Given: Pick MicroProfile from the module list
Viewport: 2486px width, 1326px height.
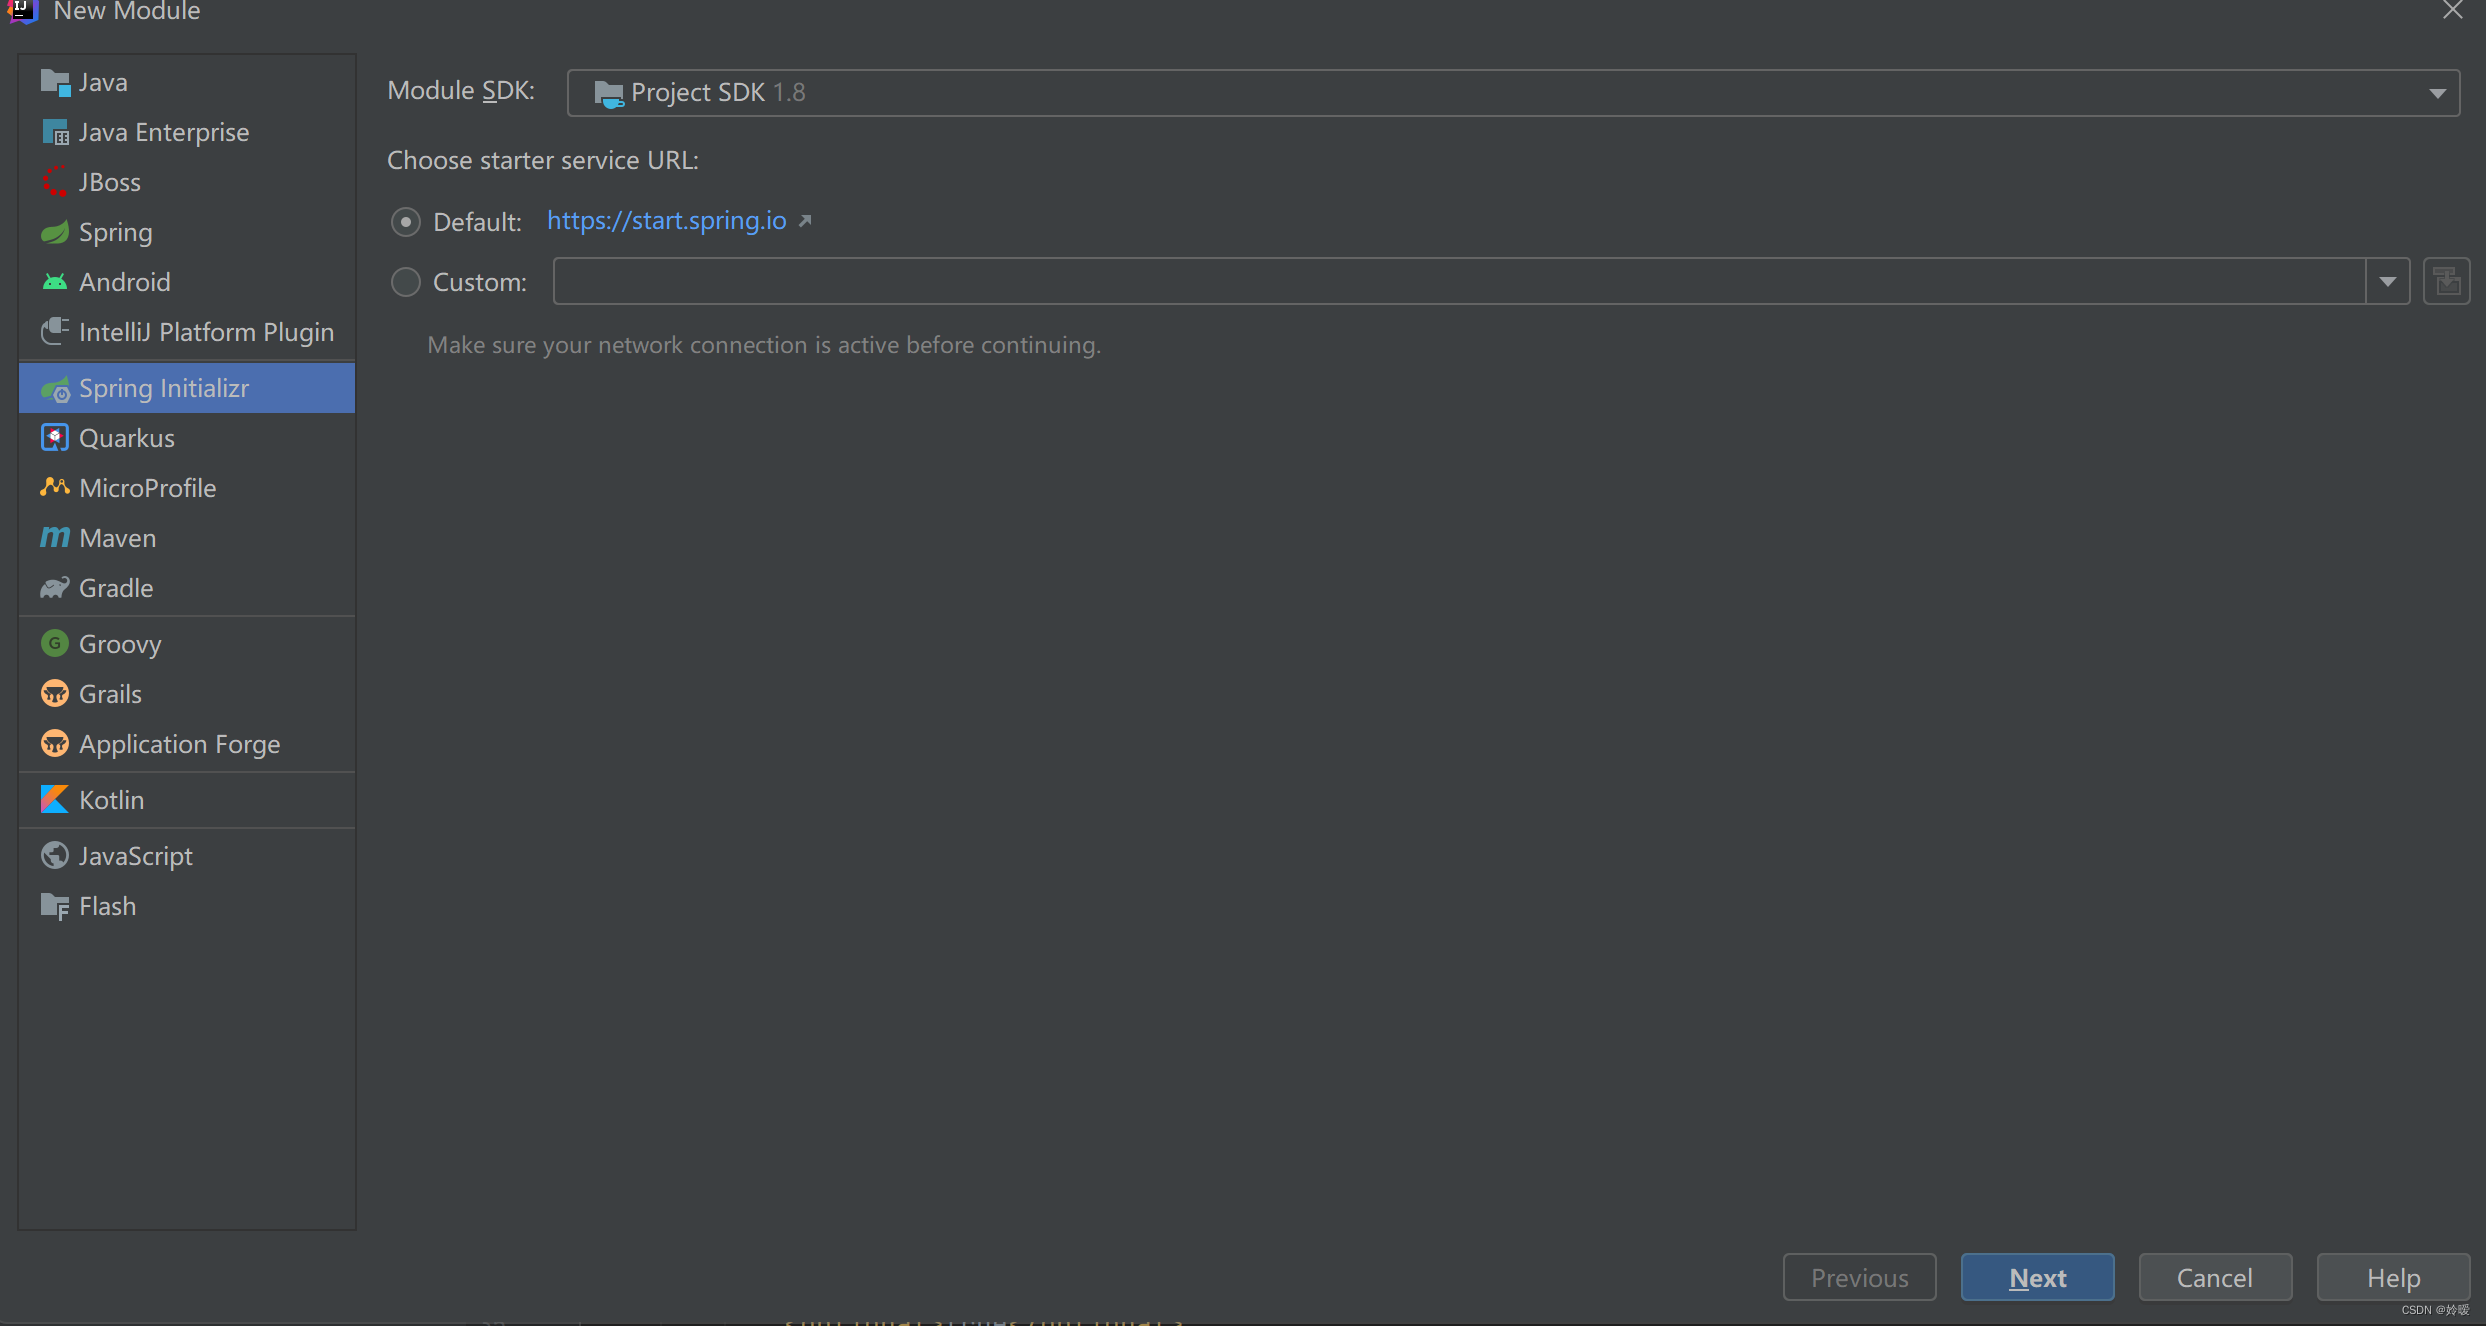Looking at the screenshot, I should [x=147, y=488].
